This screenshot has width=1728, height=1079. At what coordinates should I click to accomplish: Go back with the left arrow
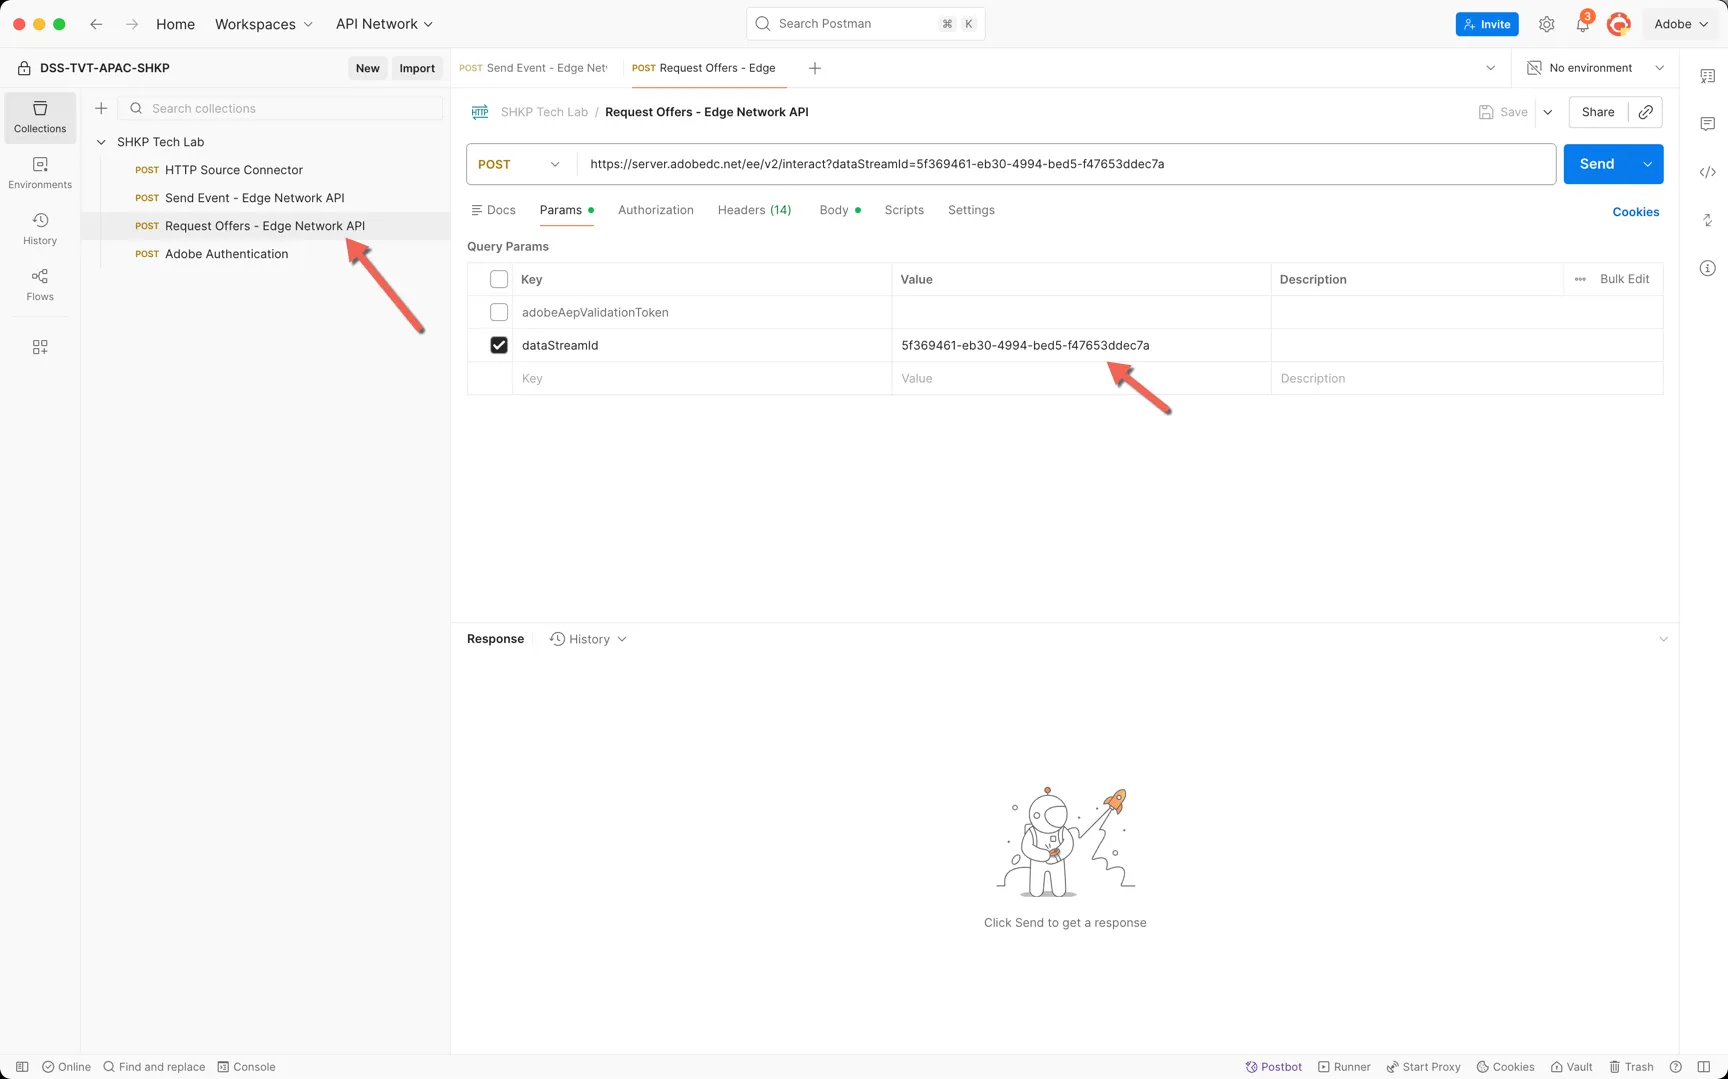point(96,24)
